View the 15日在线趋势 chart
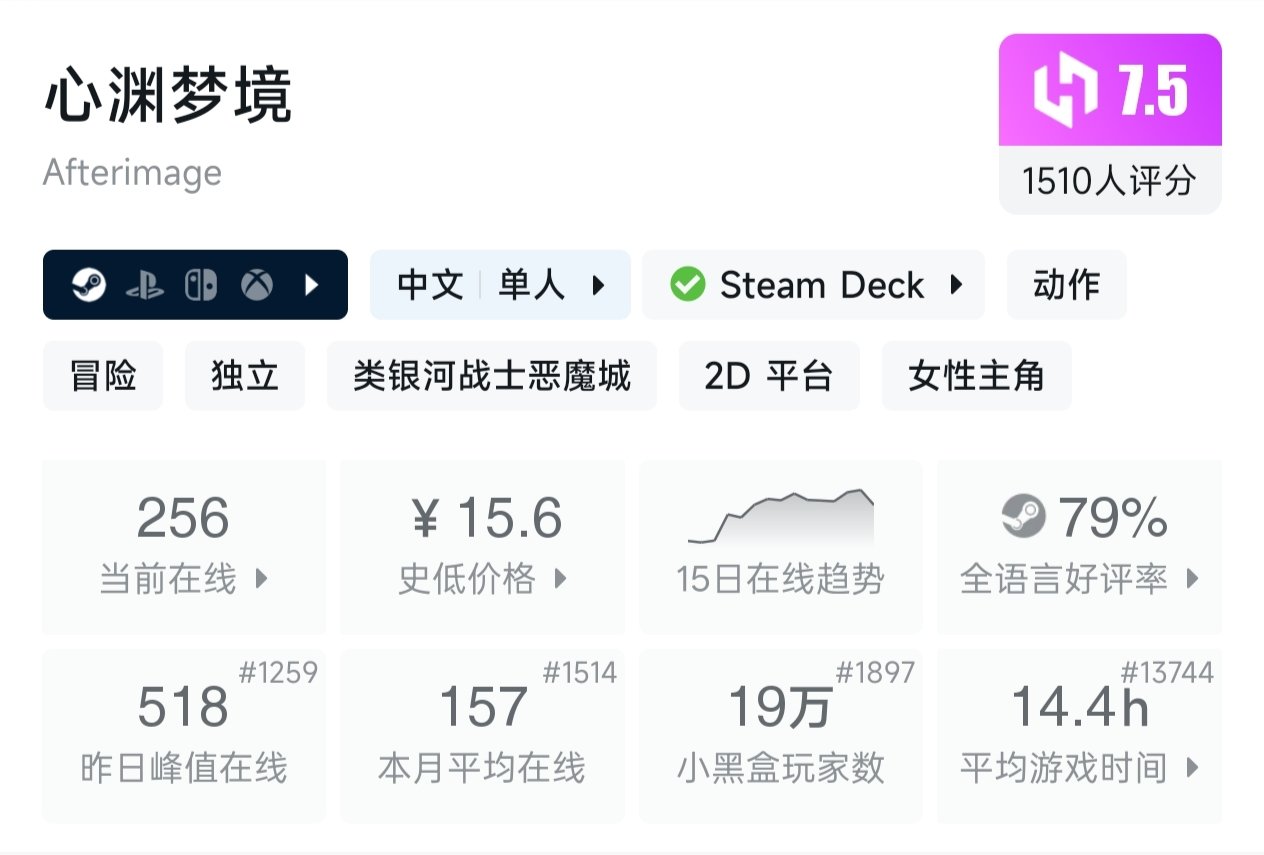 click(780, 518)
